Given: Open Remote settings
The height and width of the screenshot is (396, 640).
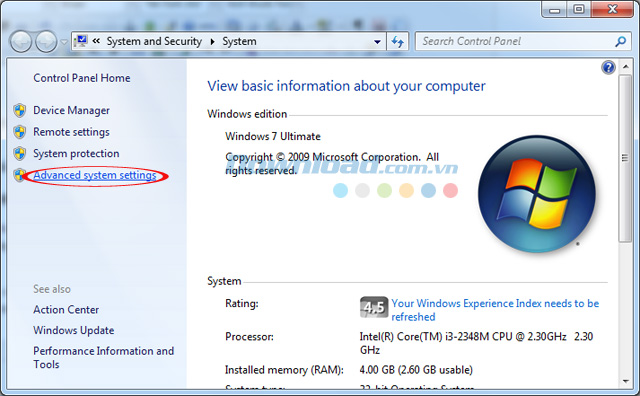Looking at the screenshot, I should point(71,132).
